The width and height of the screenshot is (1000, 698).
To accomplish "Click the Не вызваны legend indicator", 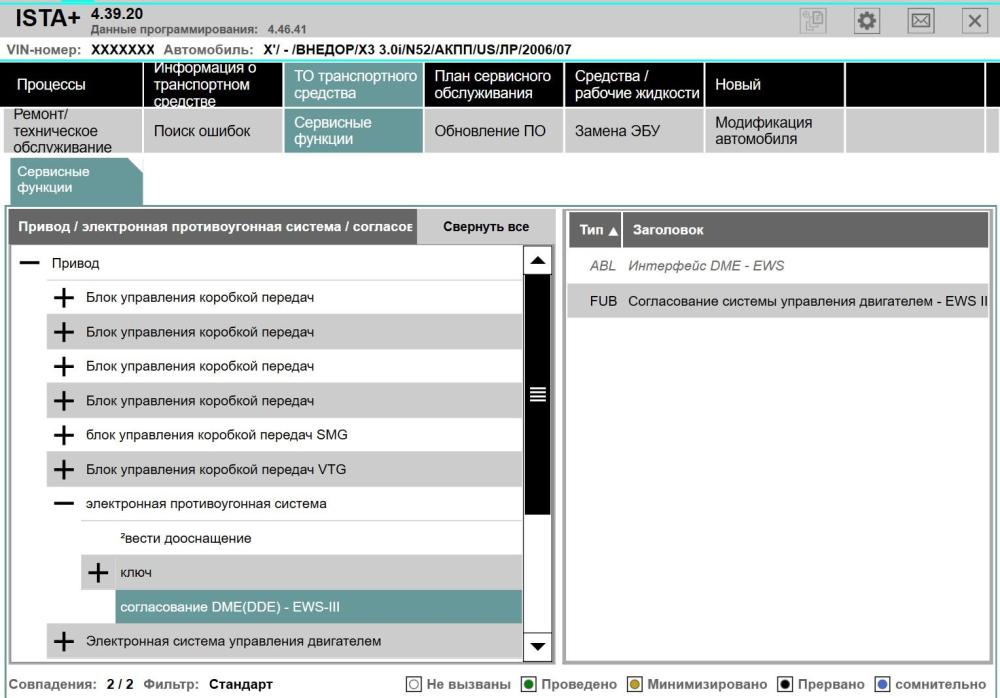I will pos(414,684).
